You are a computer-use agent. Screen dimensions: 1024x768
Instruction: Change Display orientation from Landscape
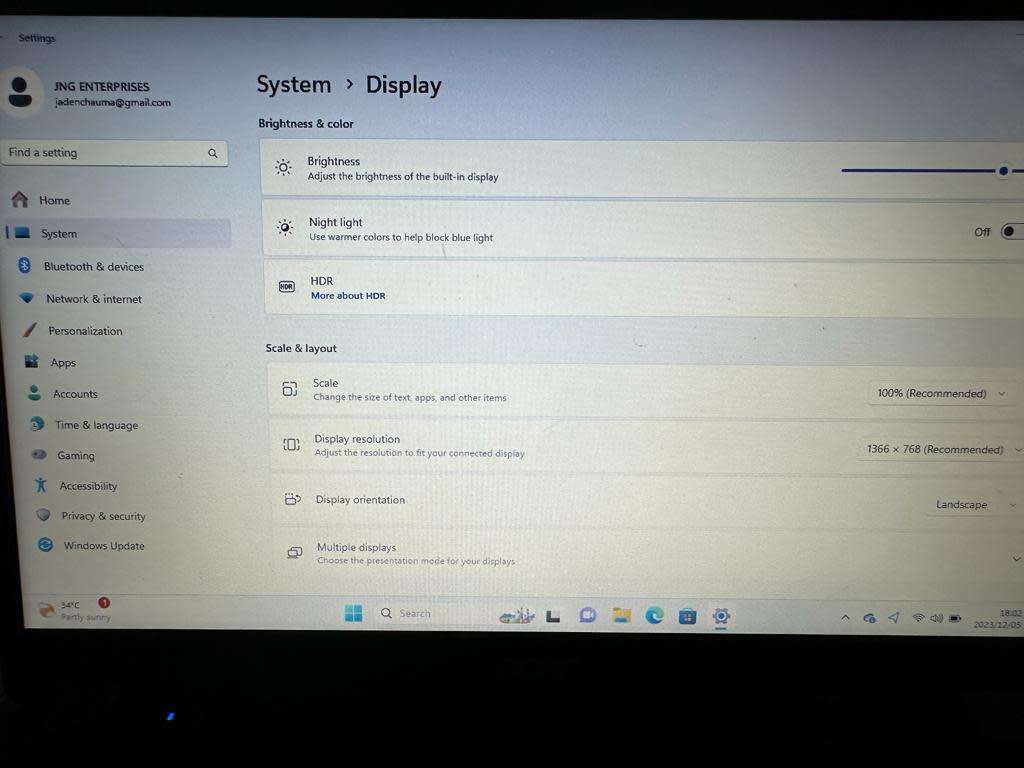pyautogui.click(x=960, y=504)
